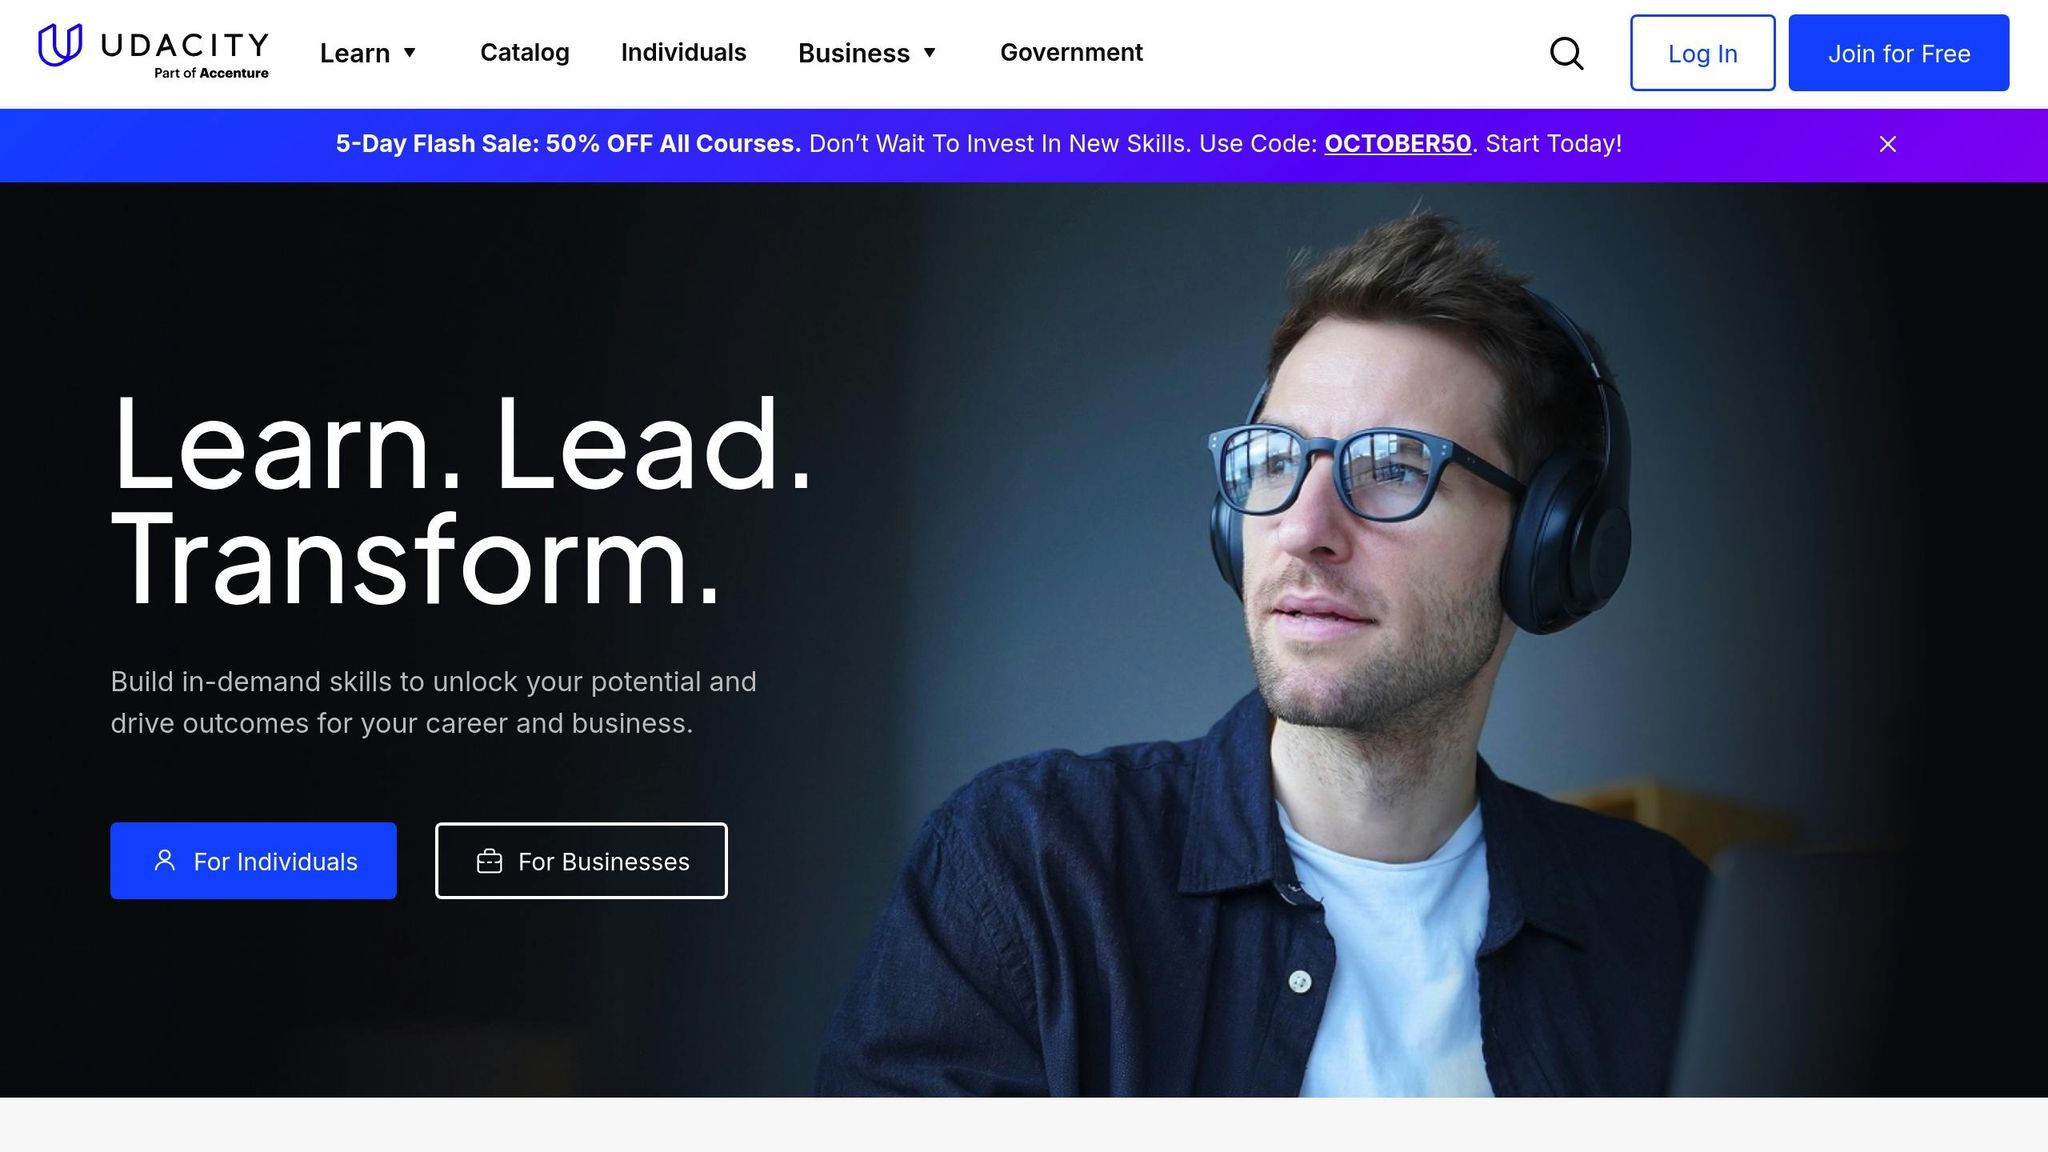This screenshot has height=1152, width=2048.
Task: Click the OCTOBER50 promo code link
Action: [1397, 144]
